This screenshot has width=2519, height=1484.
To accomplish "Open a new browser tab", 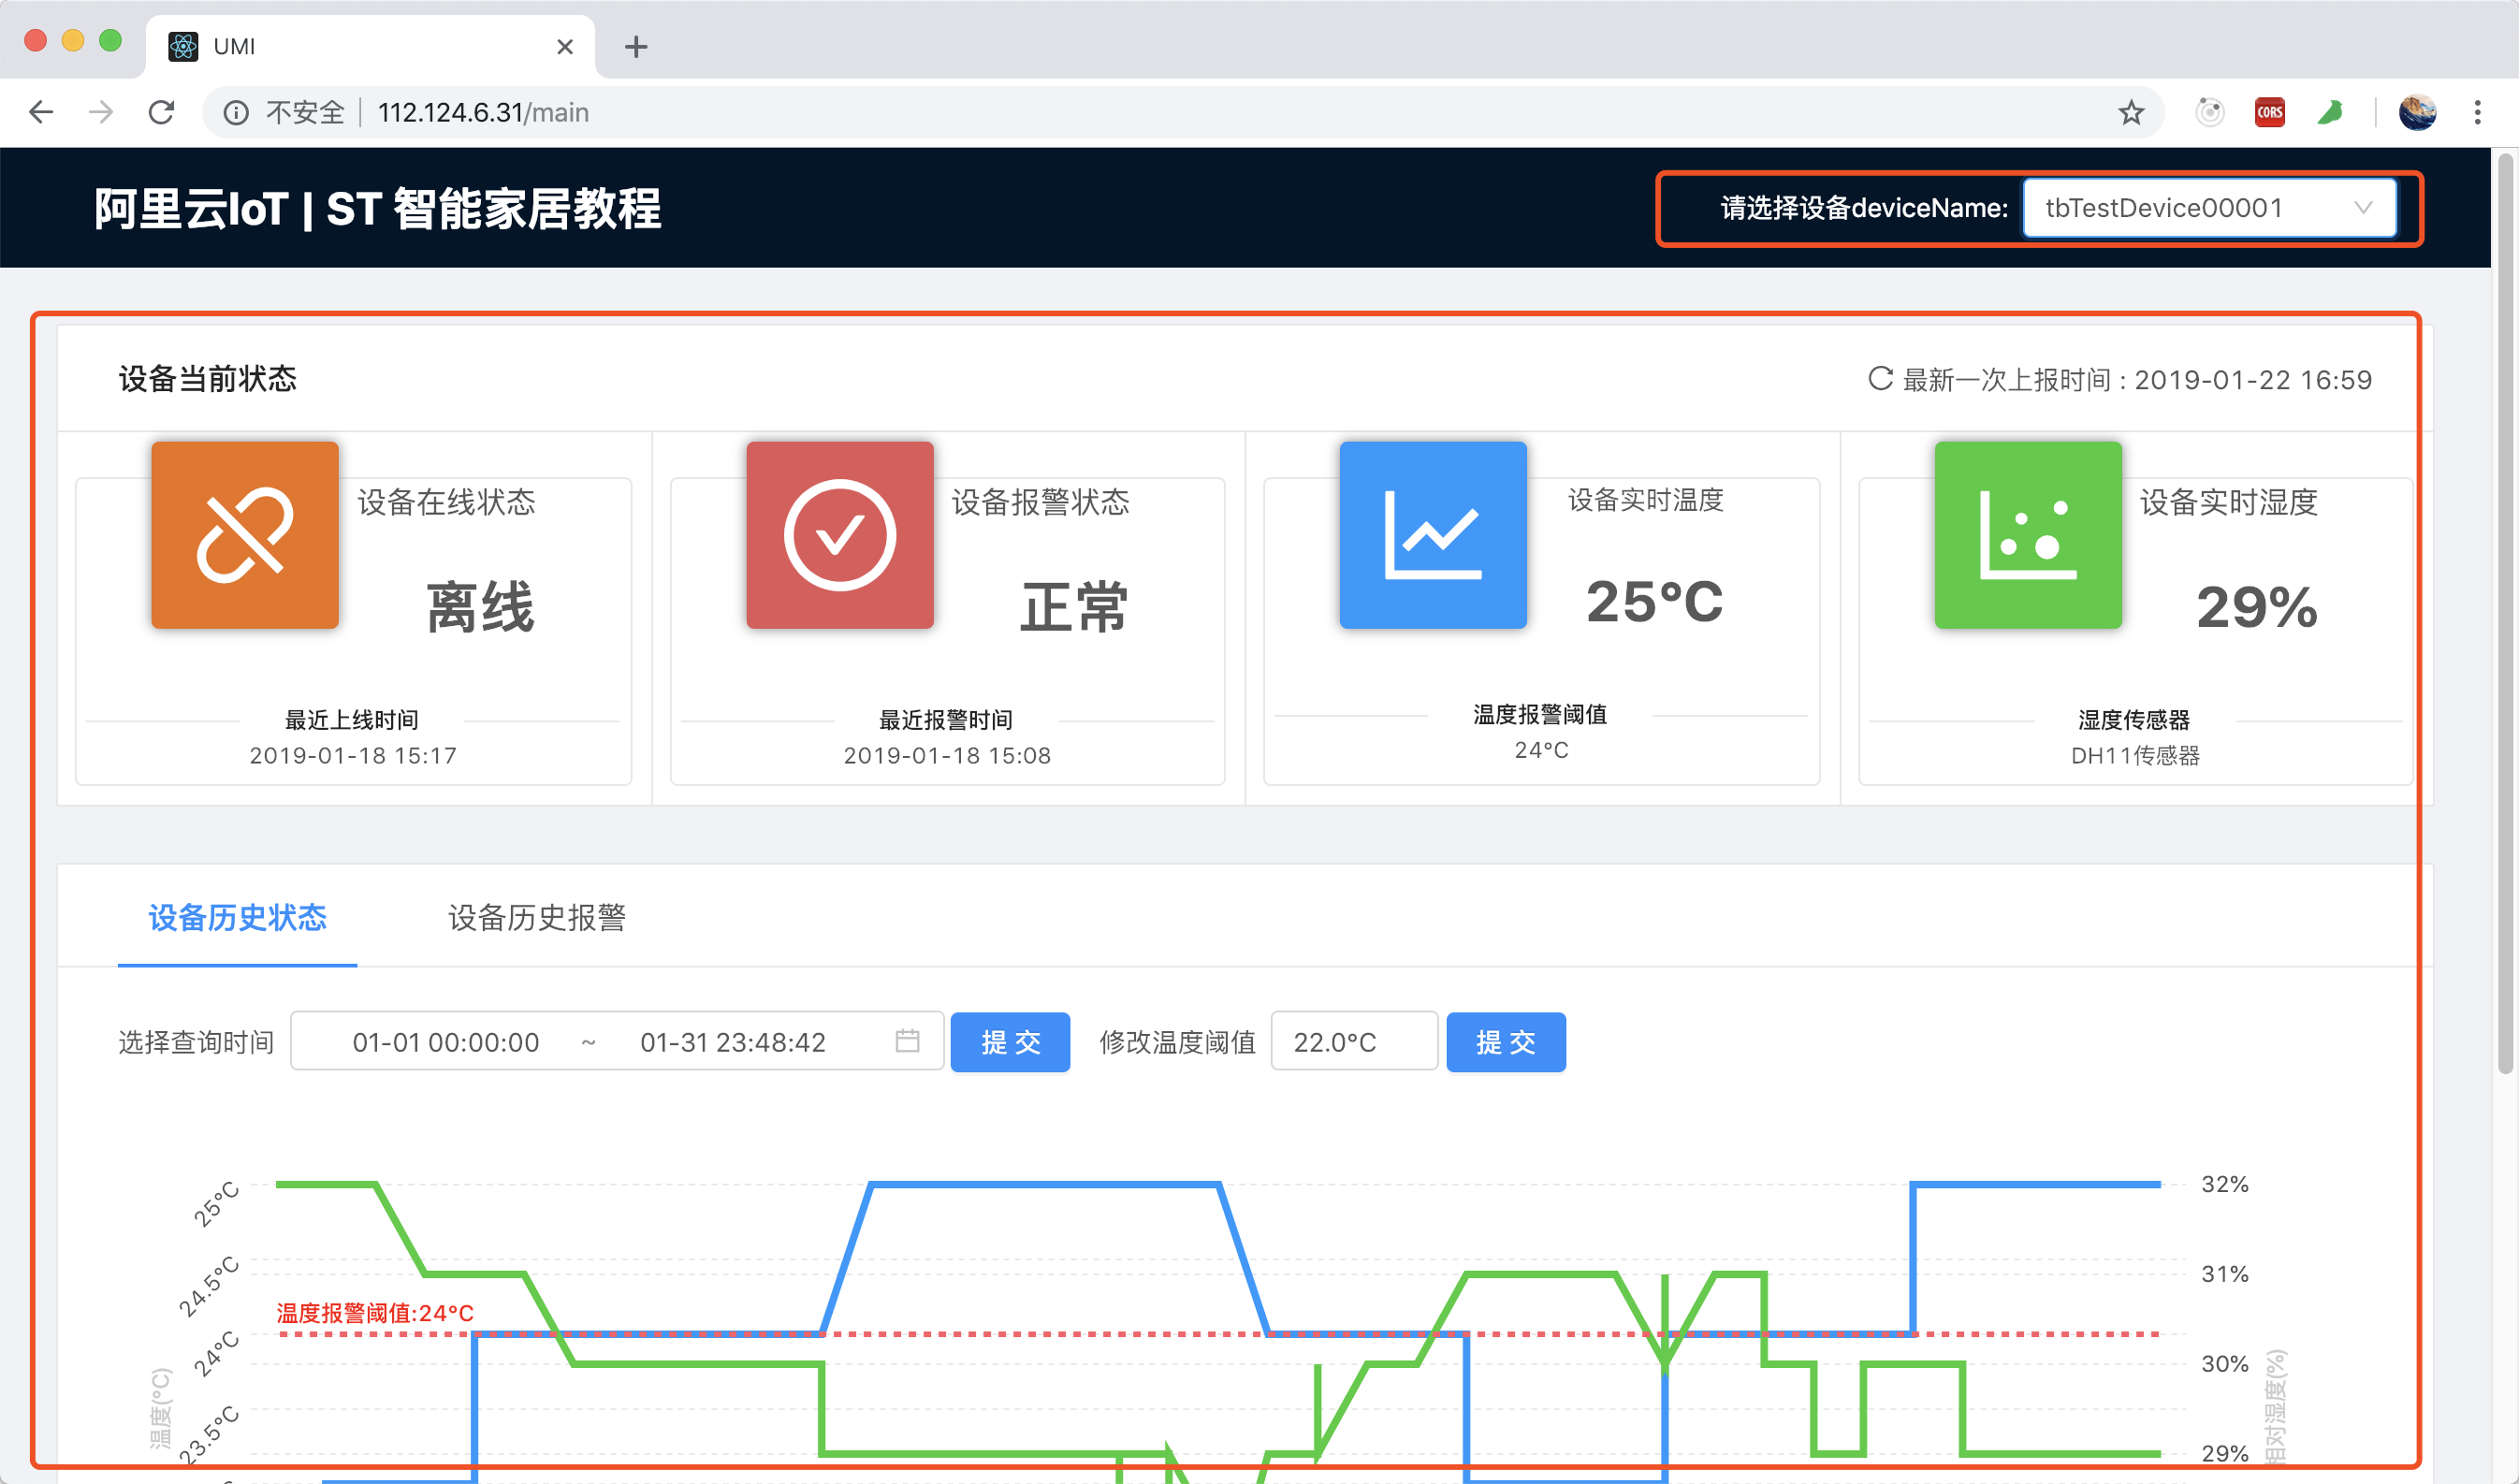I will (636, 46).
